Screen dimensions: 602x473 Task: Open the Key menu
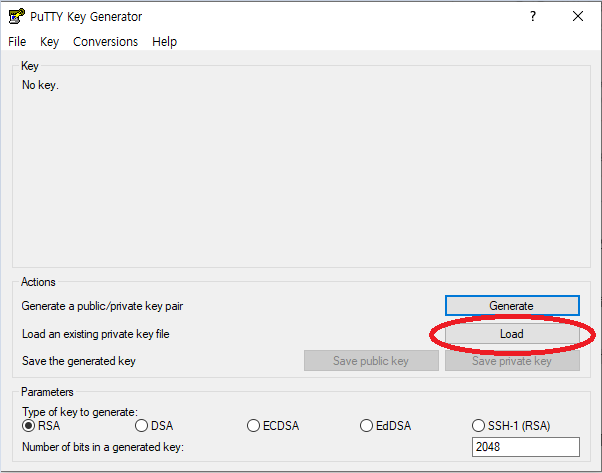[49, 41]
